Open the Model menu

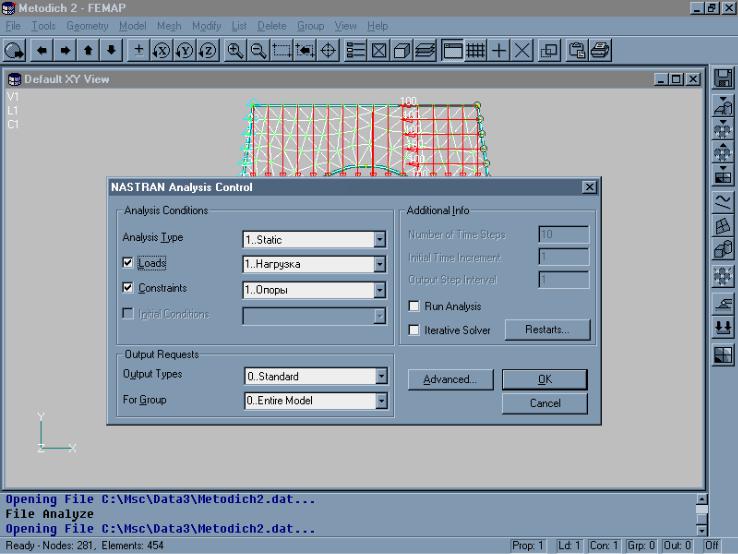click(132, 26)
